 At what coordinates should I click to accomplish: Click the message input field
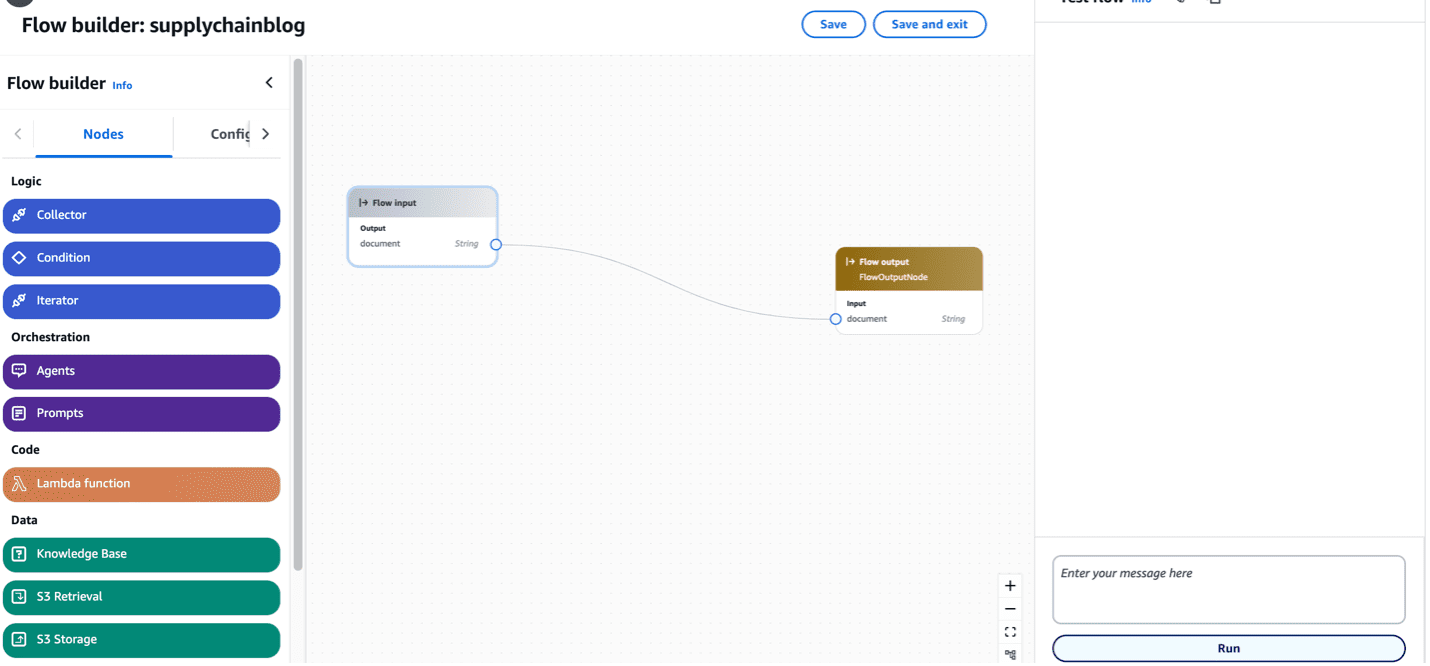pos(1228,590)
